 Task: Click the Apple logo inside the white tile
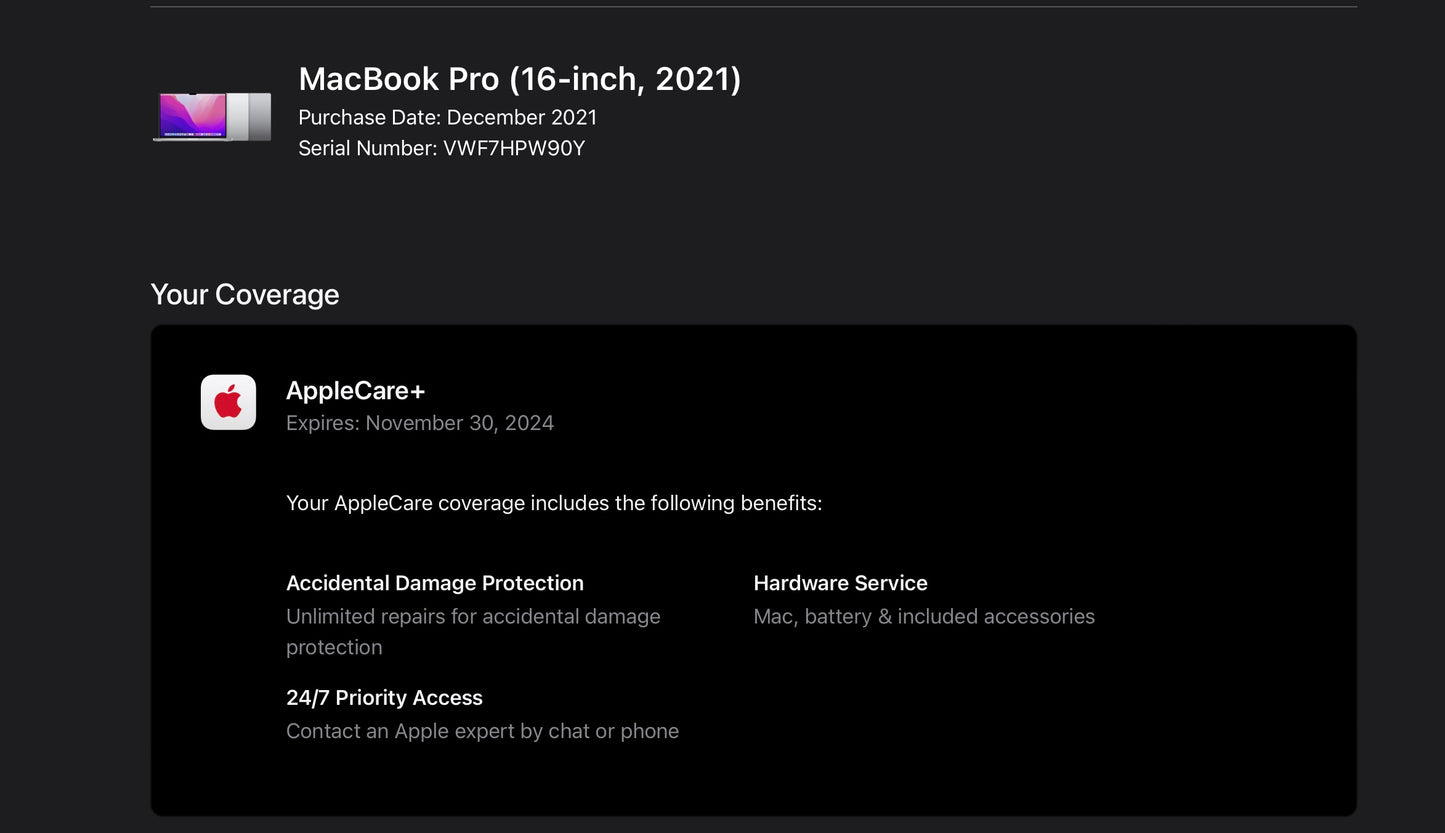228,402
